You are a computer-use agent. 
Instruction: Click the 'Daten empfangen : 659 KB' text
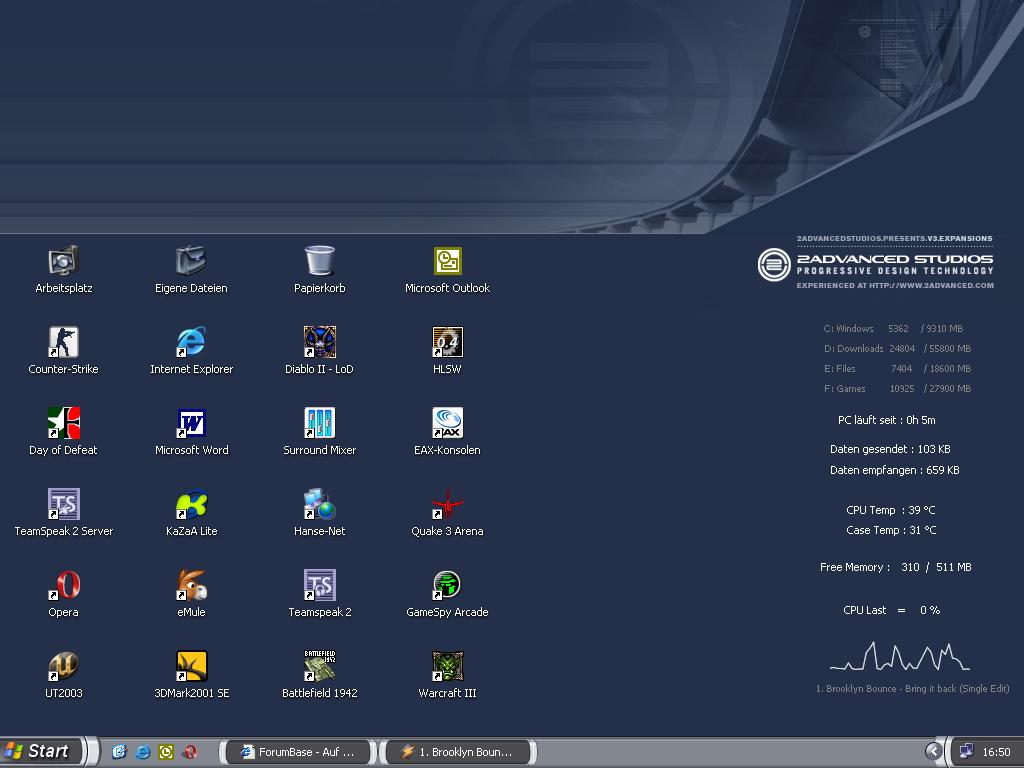[895, 470]
